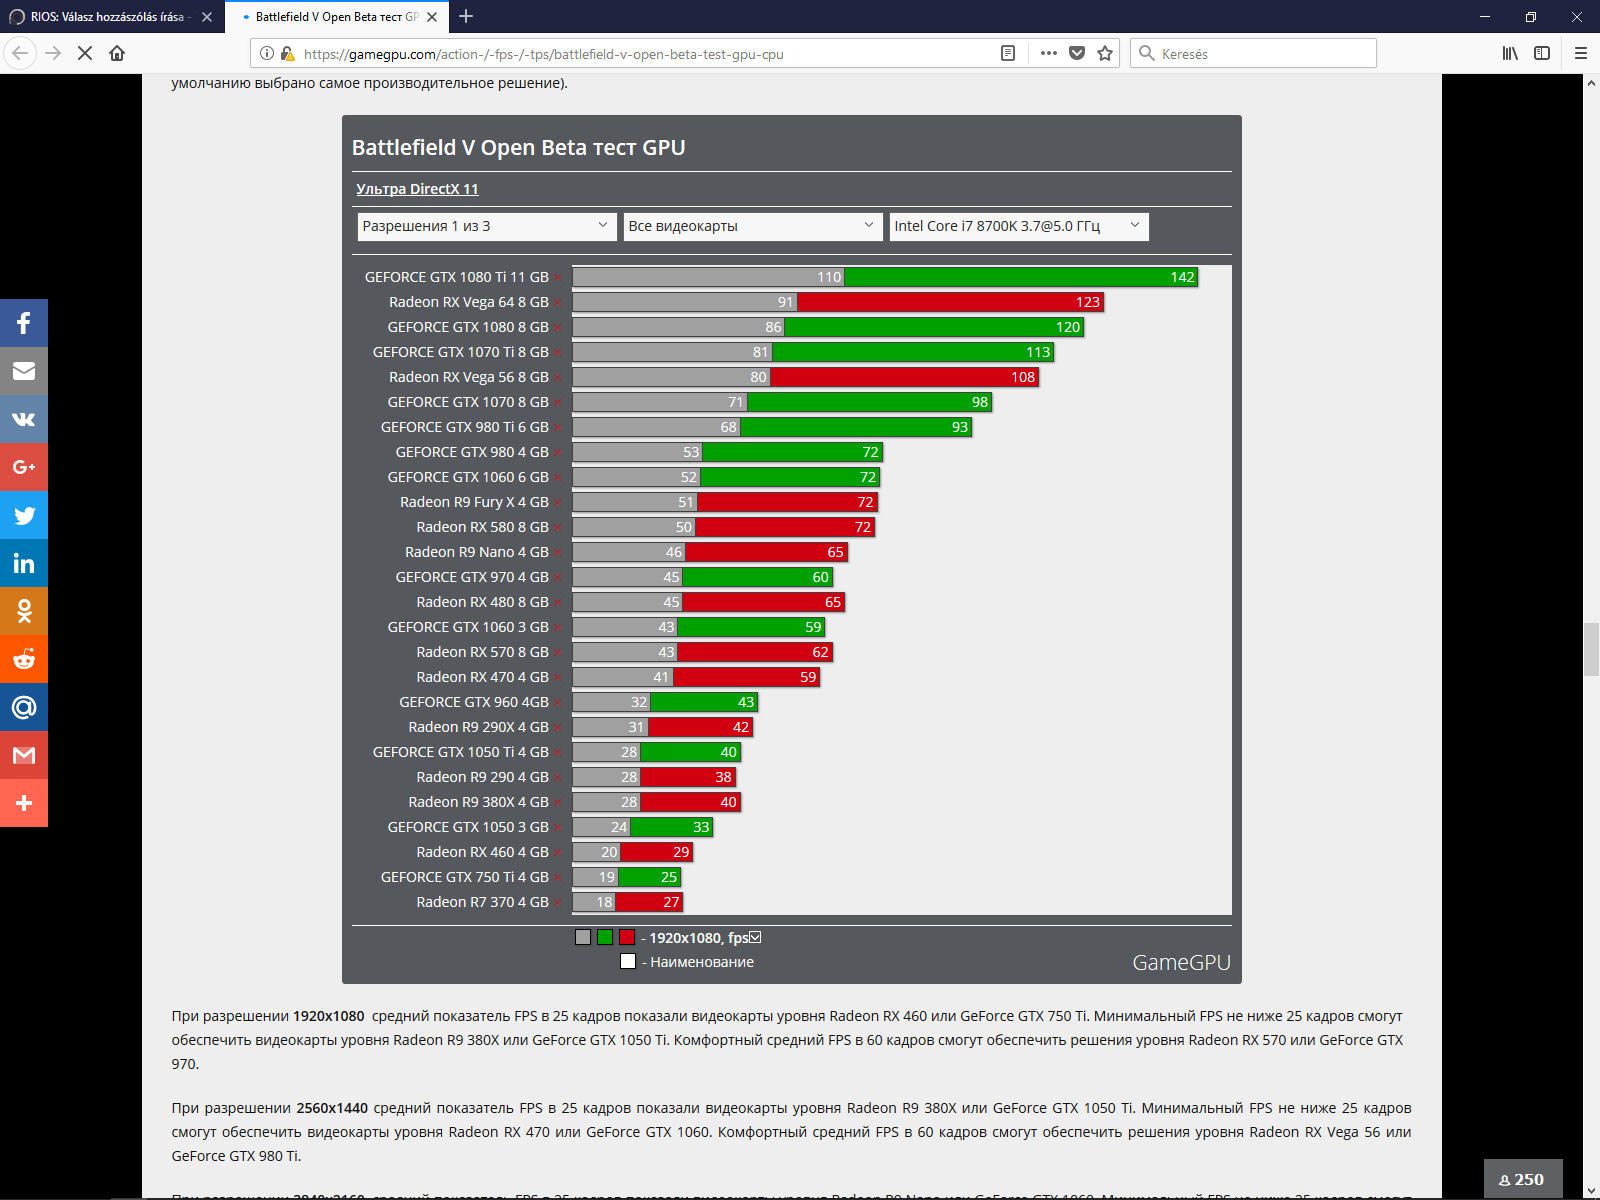Open more sharing options plus icon
1600x1200 pixels.
click(x=24, y=803)
